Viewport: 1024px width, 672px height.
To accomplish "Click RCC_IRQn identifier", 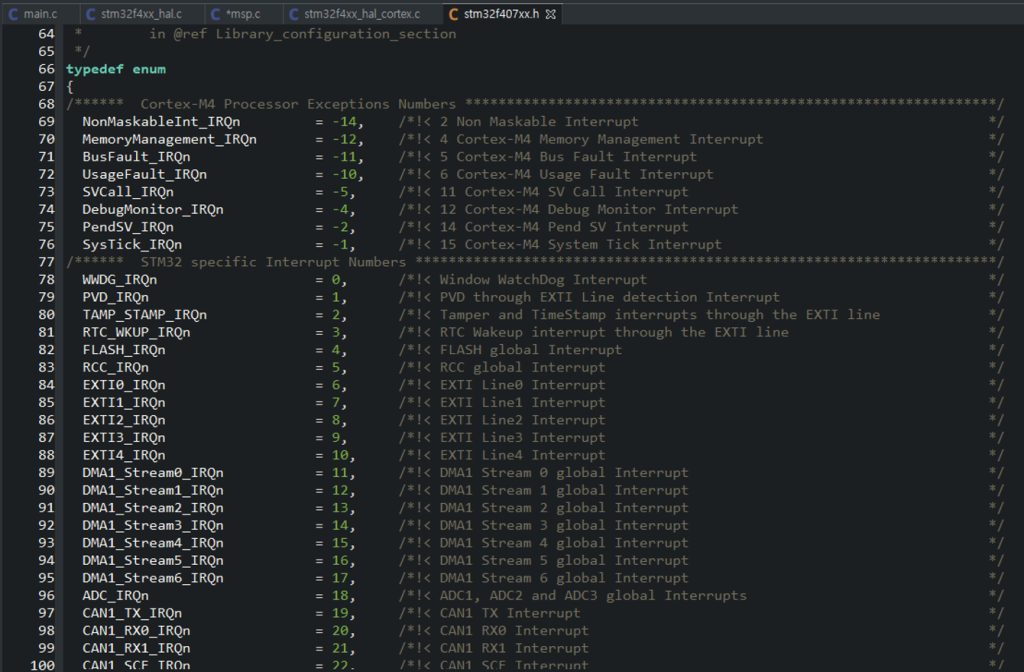I will point(116,367).
